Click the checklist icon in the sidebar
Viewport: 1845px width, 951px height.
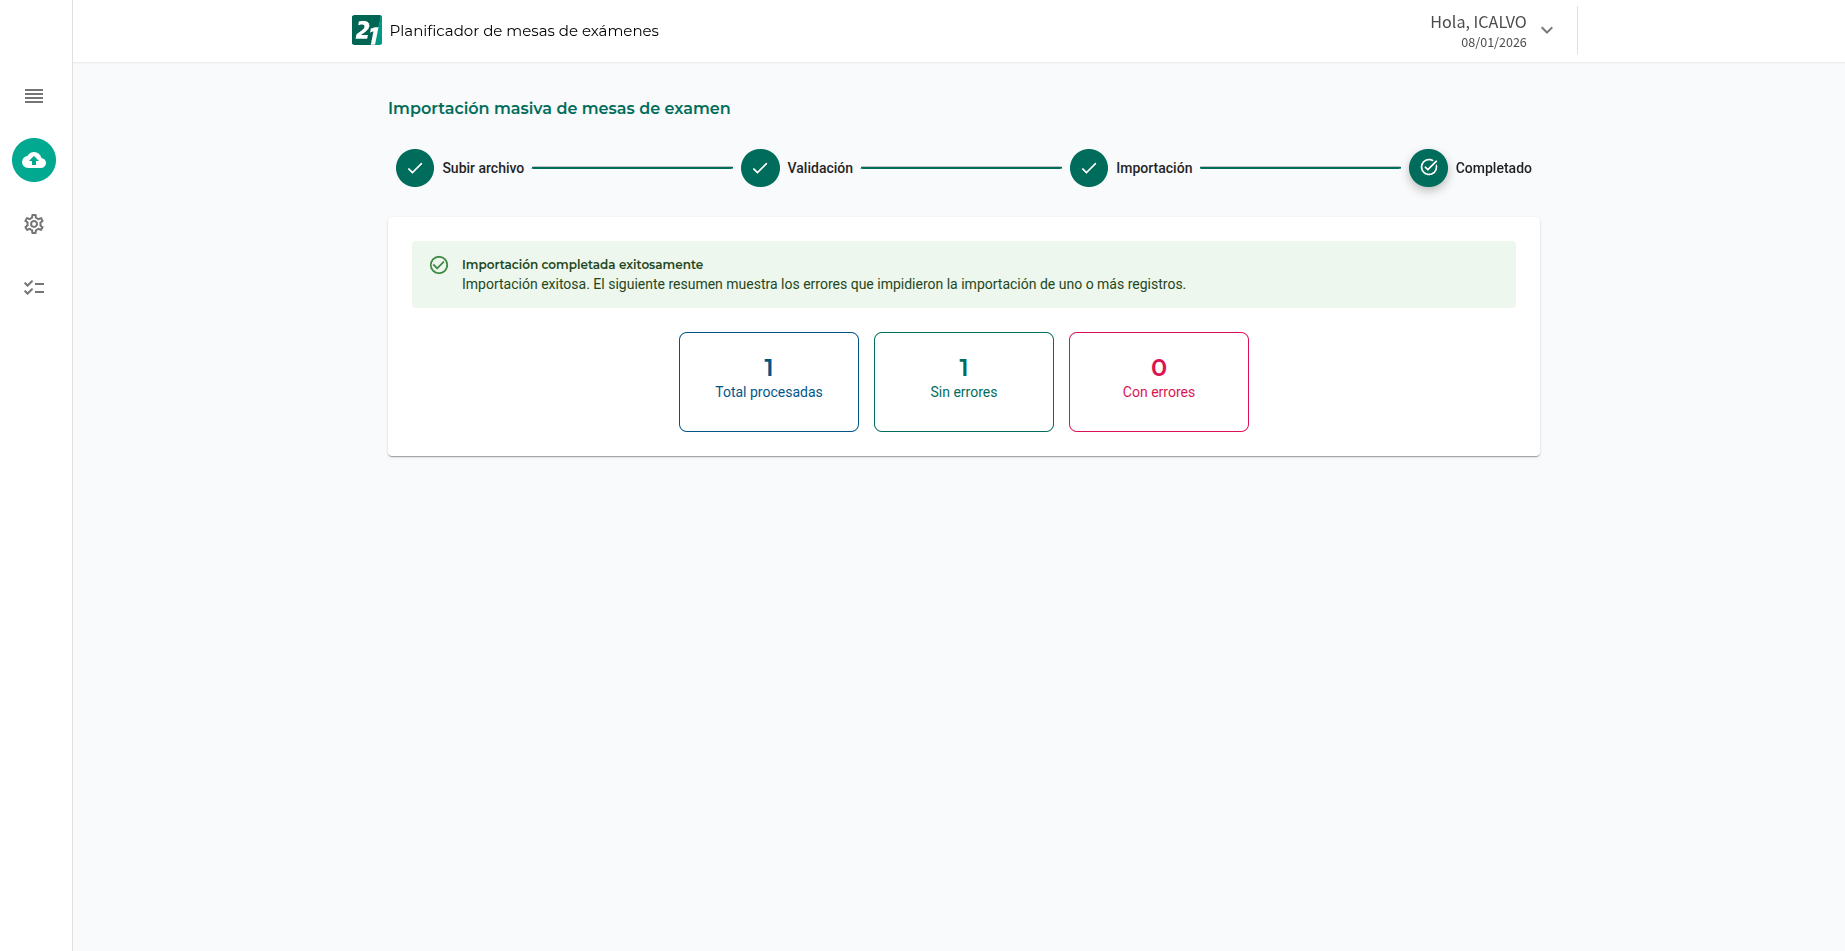[x=33, y=287]
